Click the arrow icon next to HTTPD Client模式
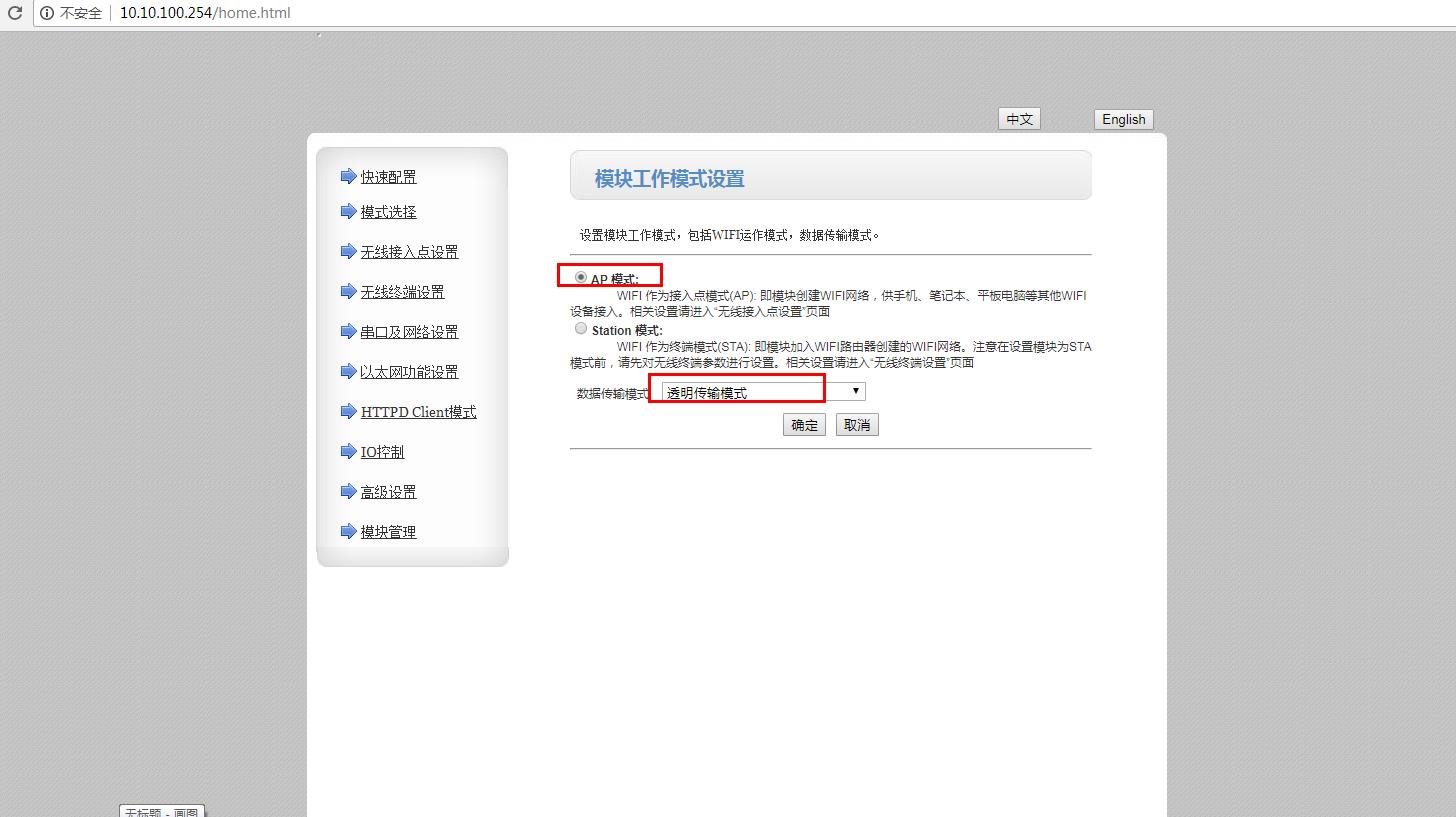Screen dimensions: 1456x817 [348, 412]
